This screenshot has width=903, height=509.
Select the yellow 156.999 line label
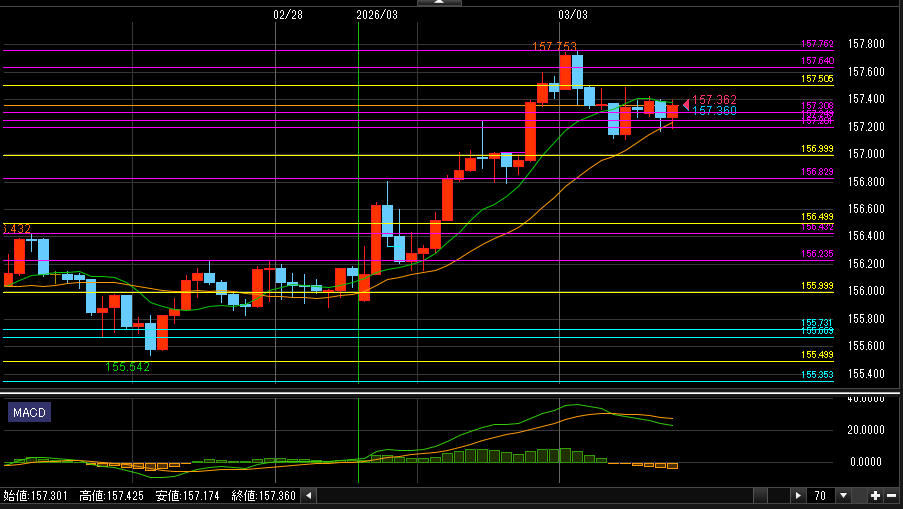coord(817,149)
